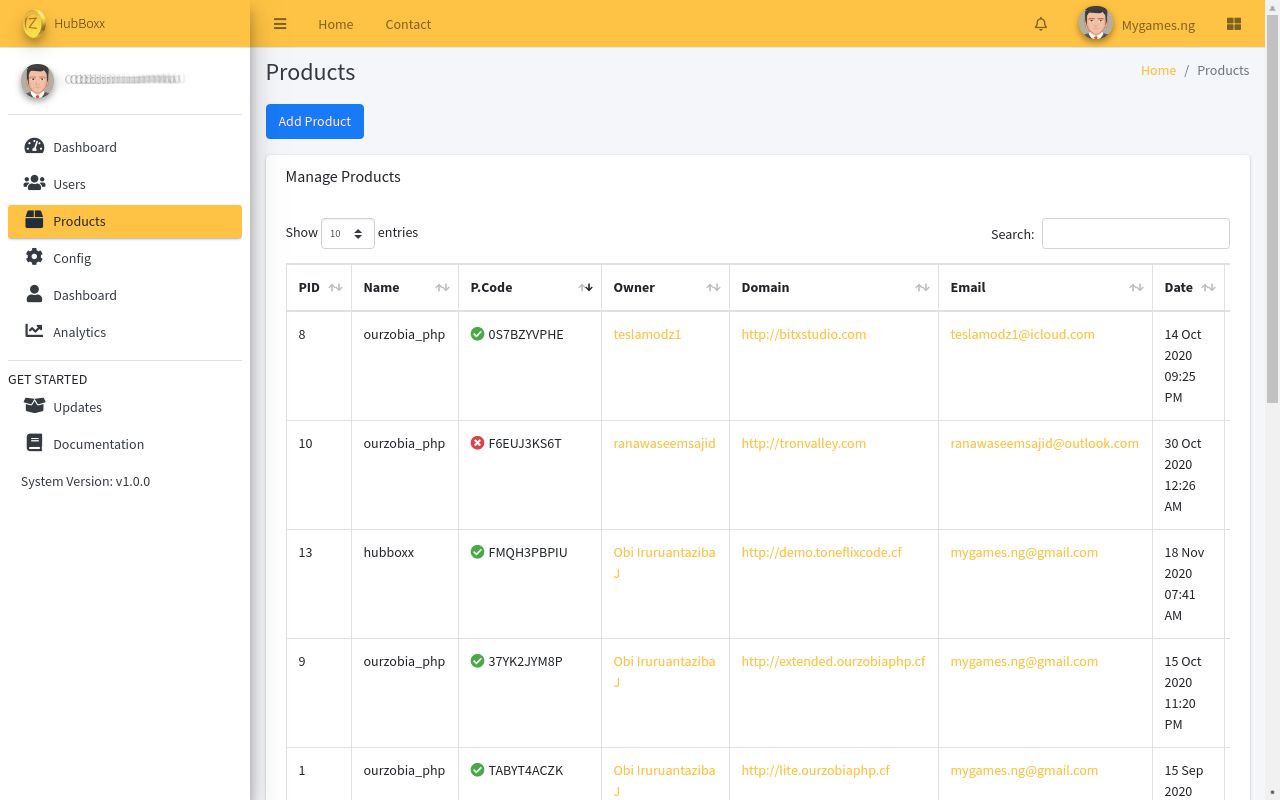Image resolution: width=1280 pixels, height=800 pixels.
Task: Open the notifications bell
Action: tap(1041, 24)
